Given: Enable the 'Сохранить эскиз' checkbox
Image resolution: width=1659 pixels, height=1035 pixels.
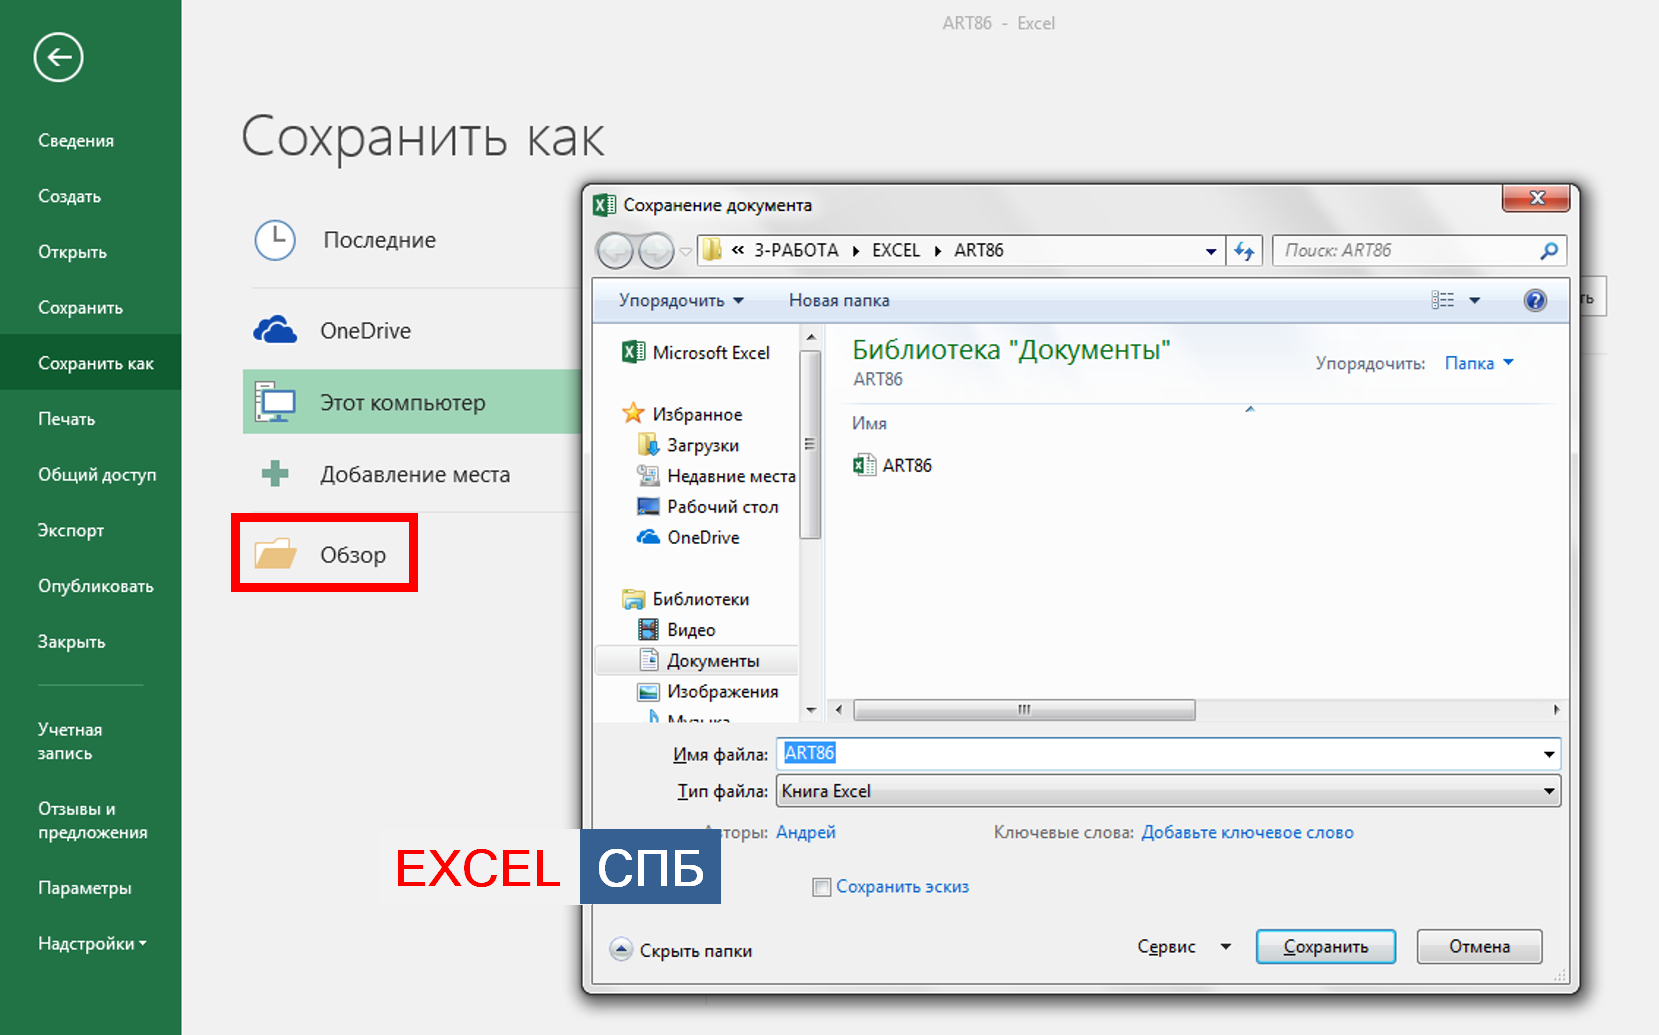Looking at the screenshot, I should (x=822, y=887).
